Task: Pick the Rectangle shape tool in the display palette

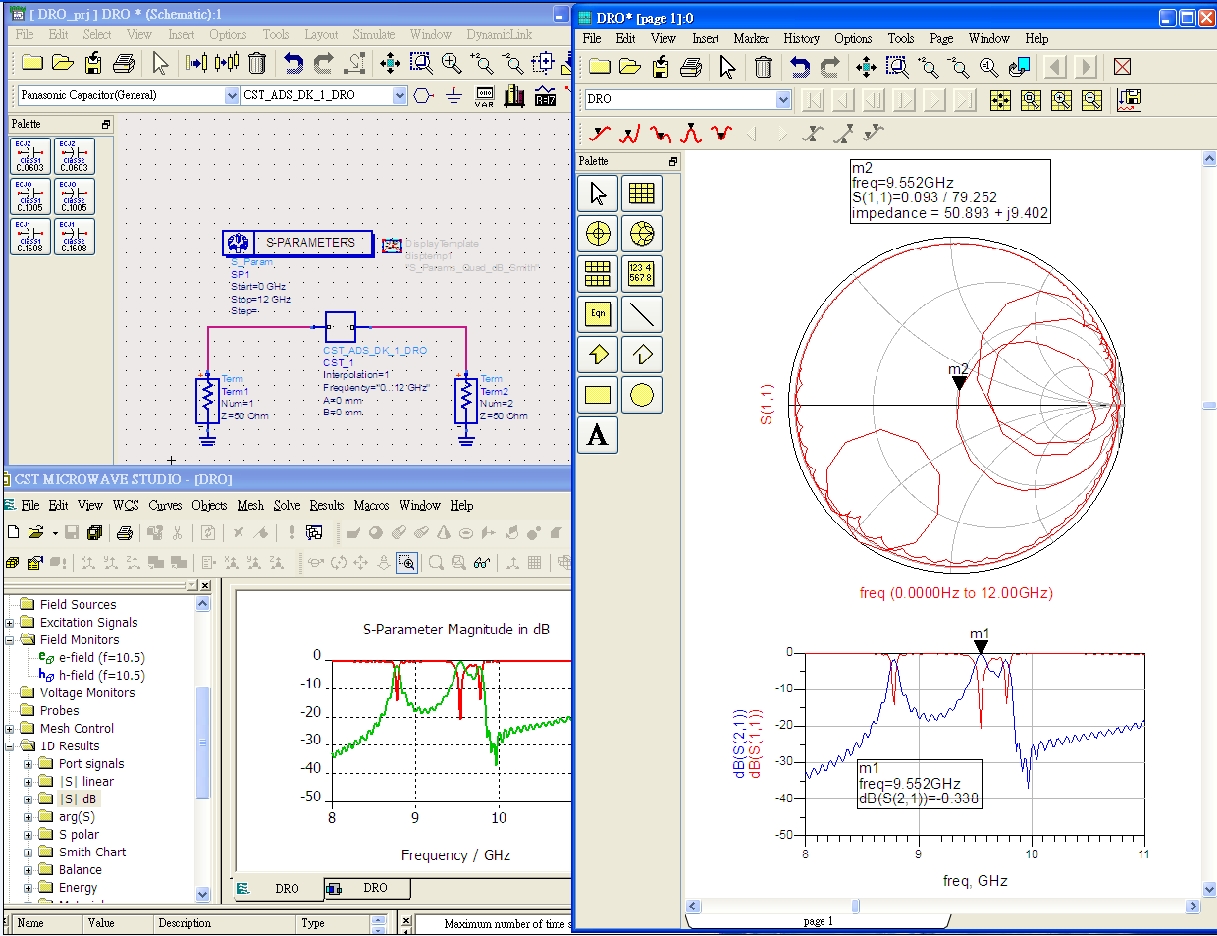Action: pyautogui.click(x=598, y=395)
